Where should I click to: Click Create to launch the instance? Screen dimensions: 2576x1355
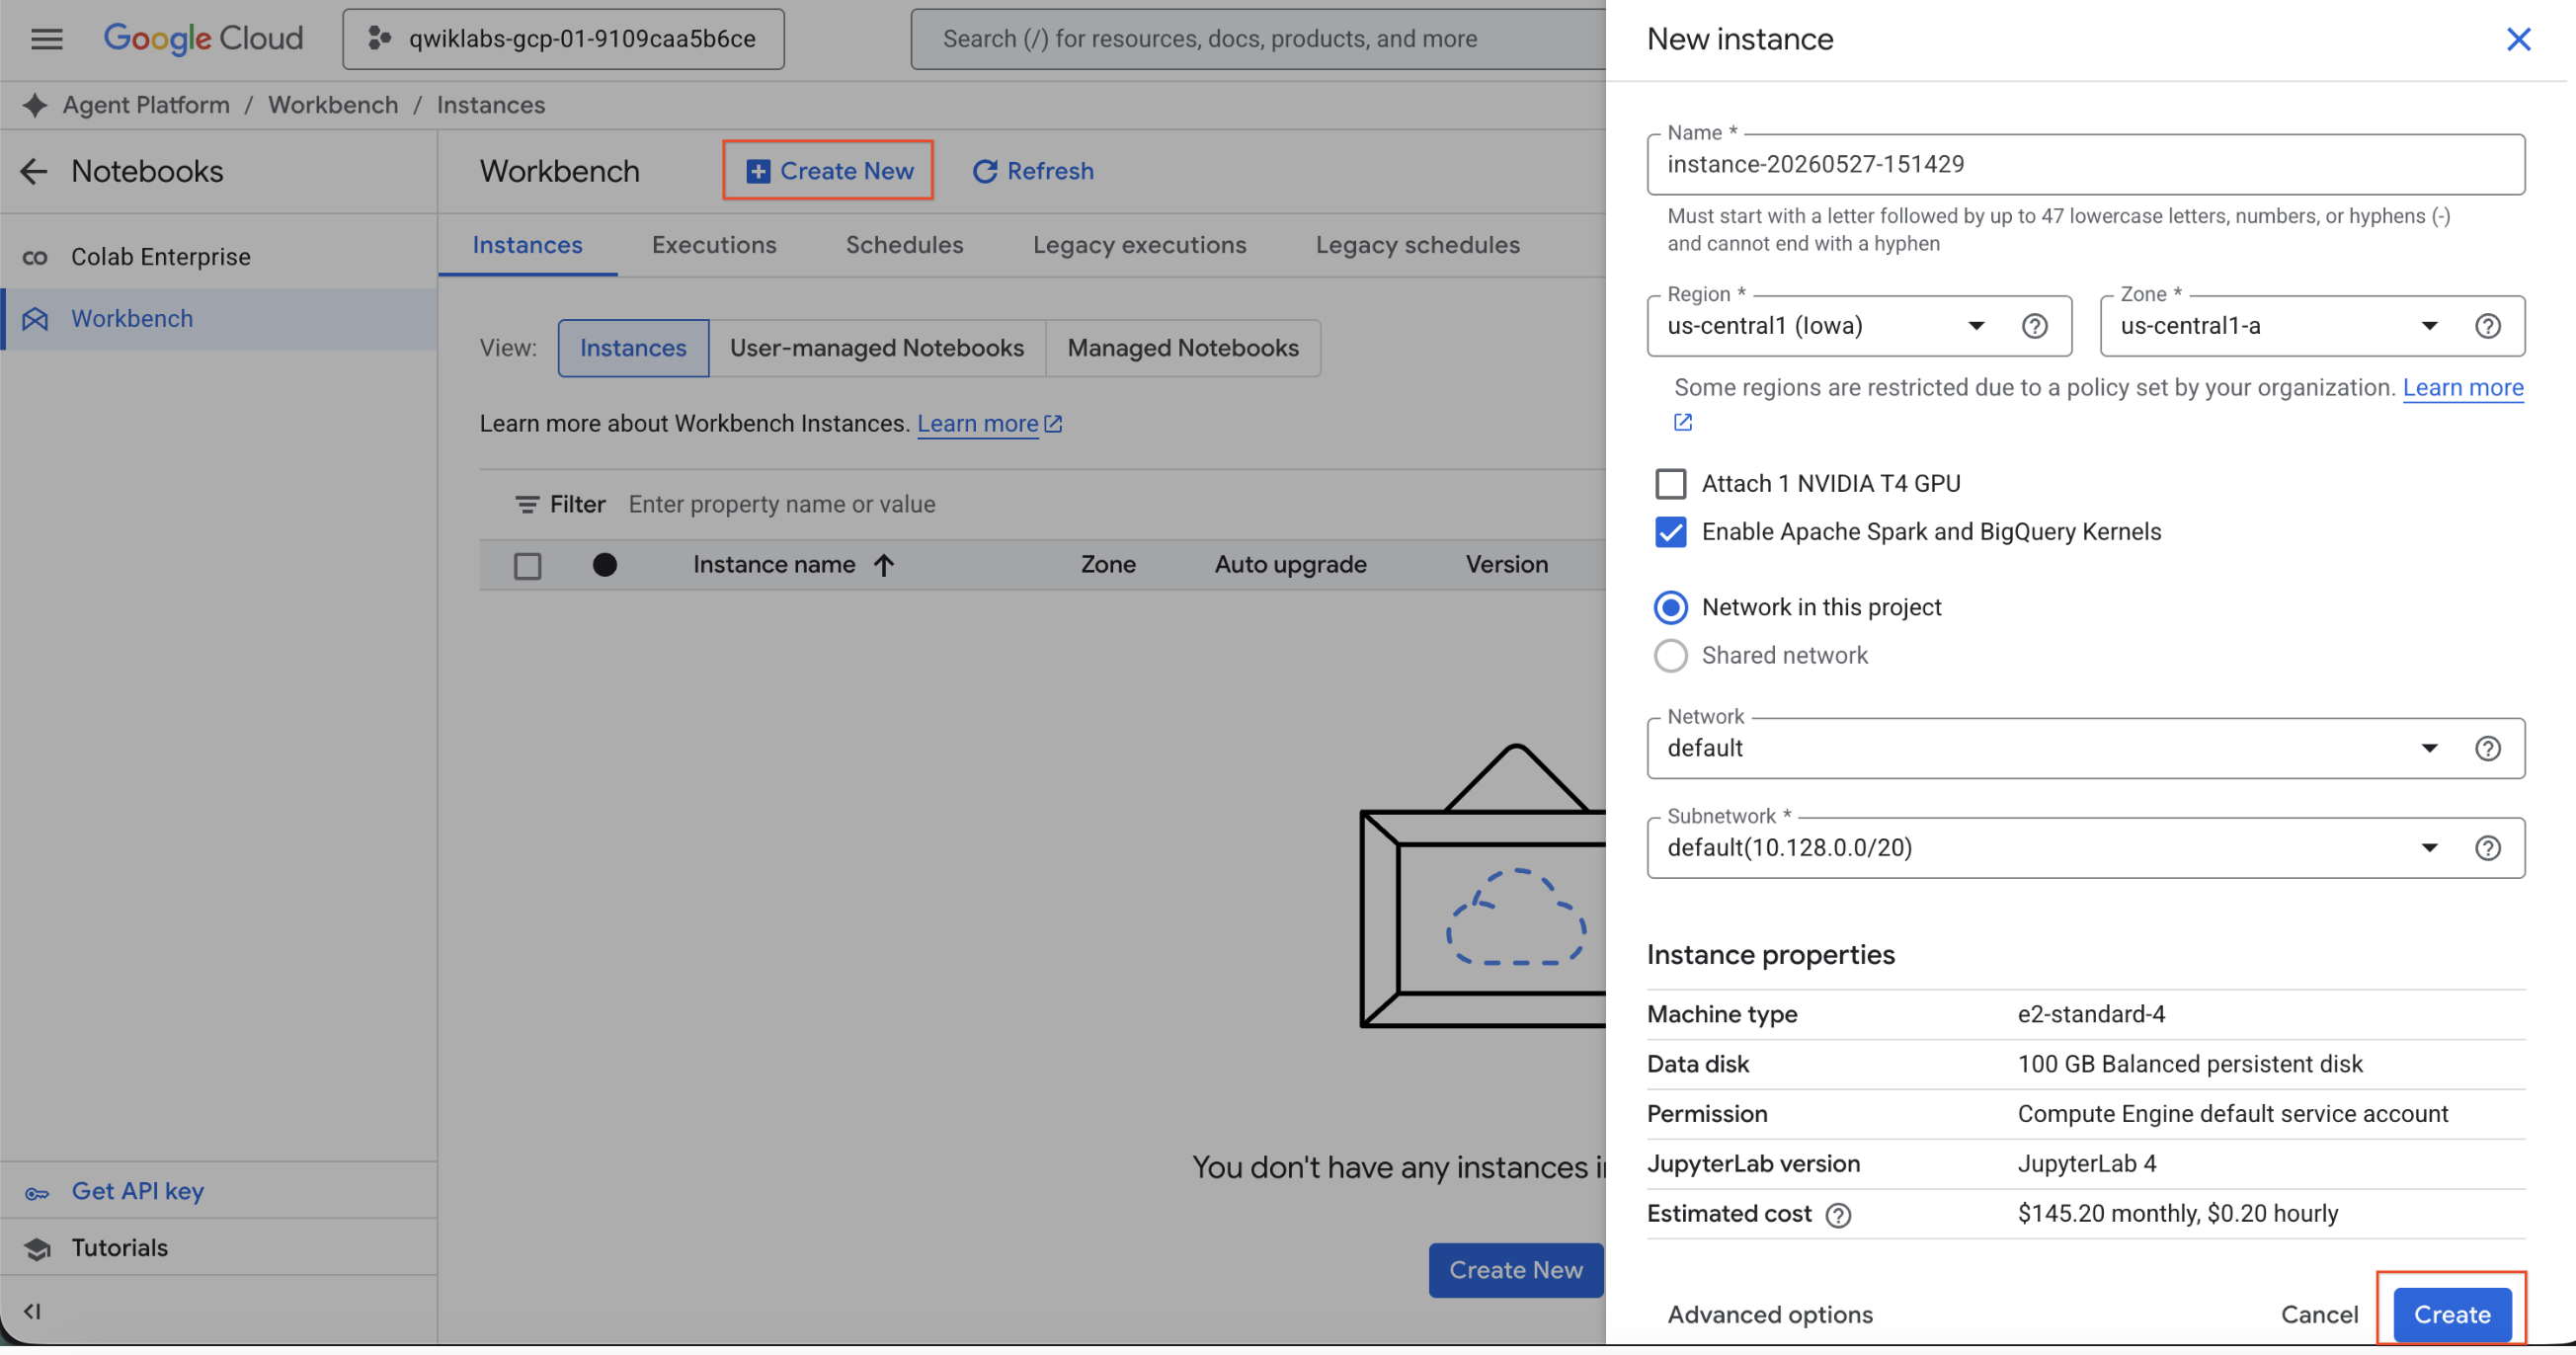tap(2452, 1316)
